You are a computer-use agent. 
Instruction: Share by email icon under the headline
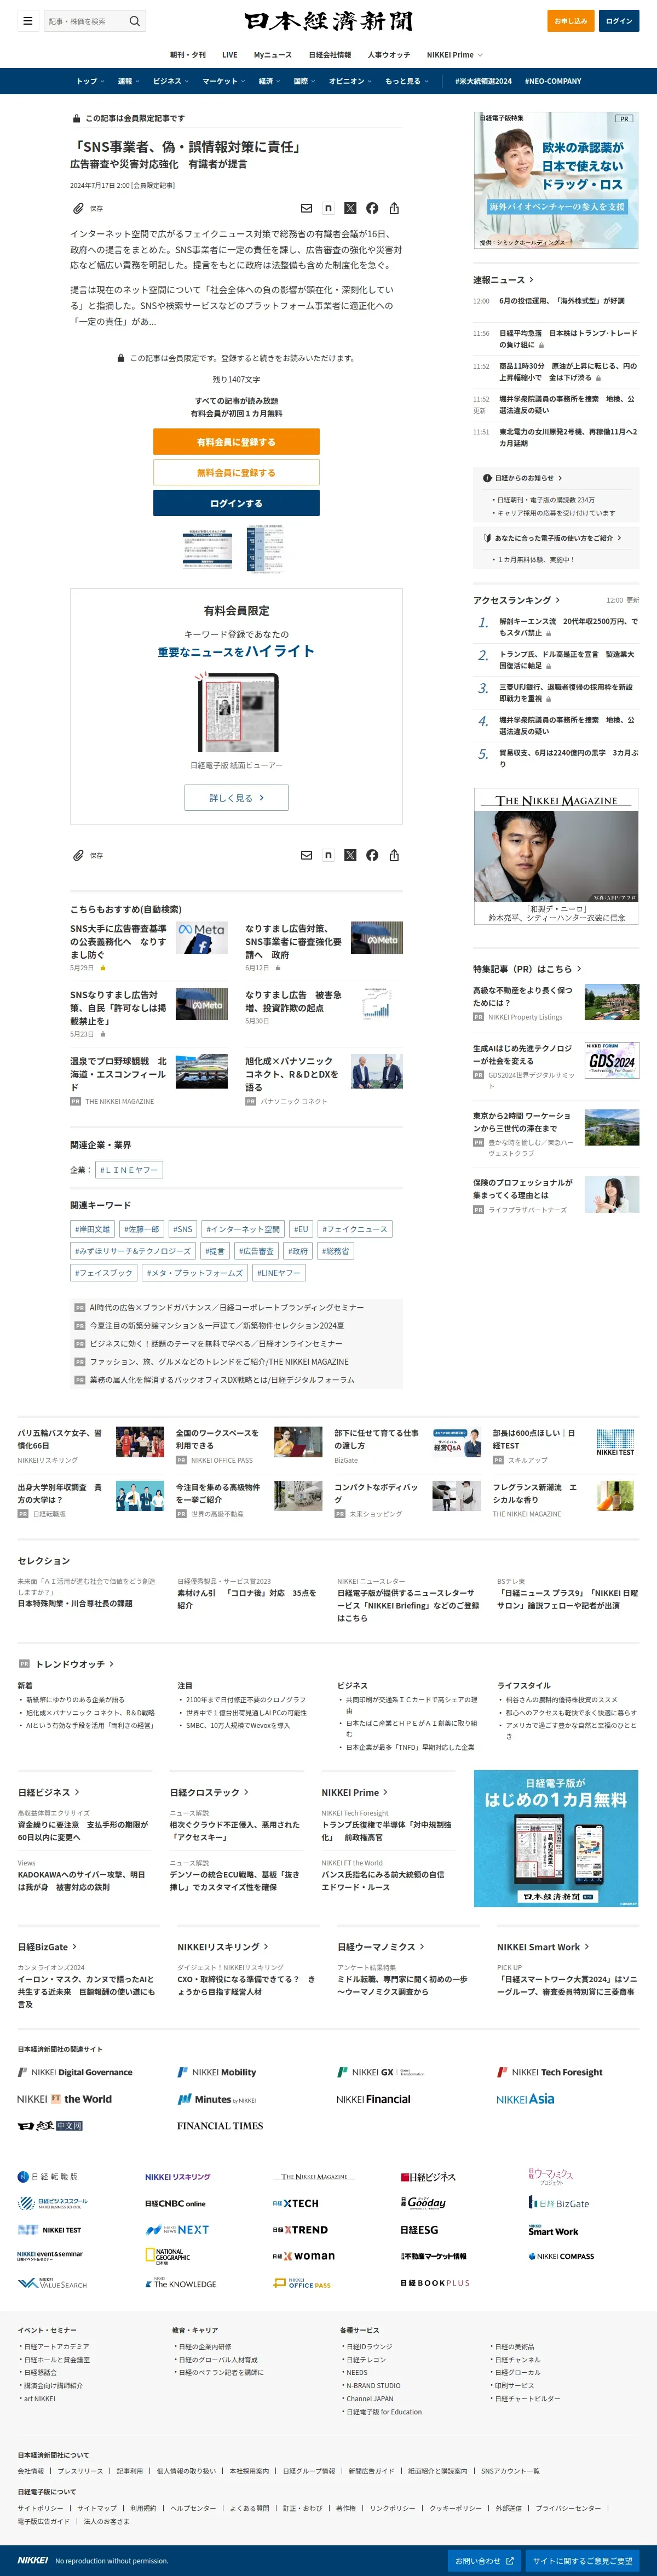[306, 208]
